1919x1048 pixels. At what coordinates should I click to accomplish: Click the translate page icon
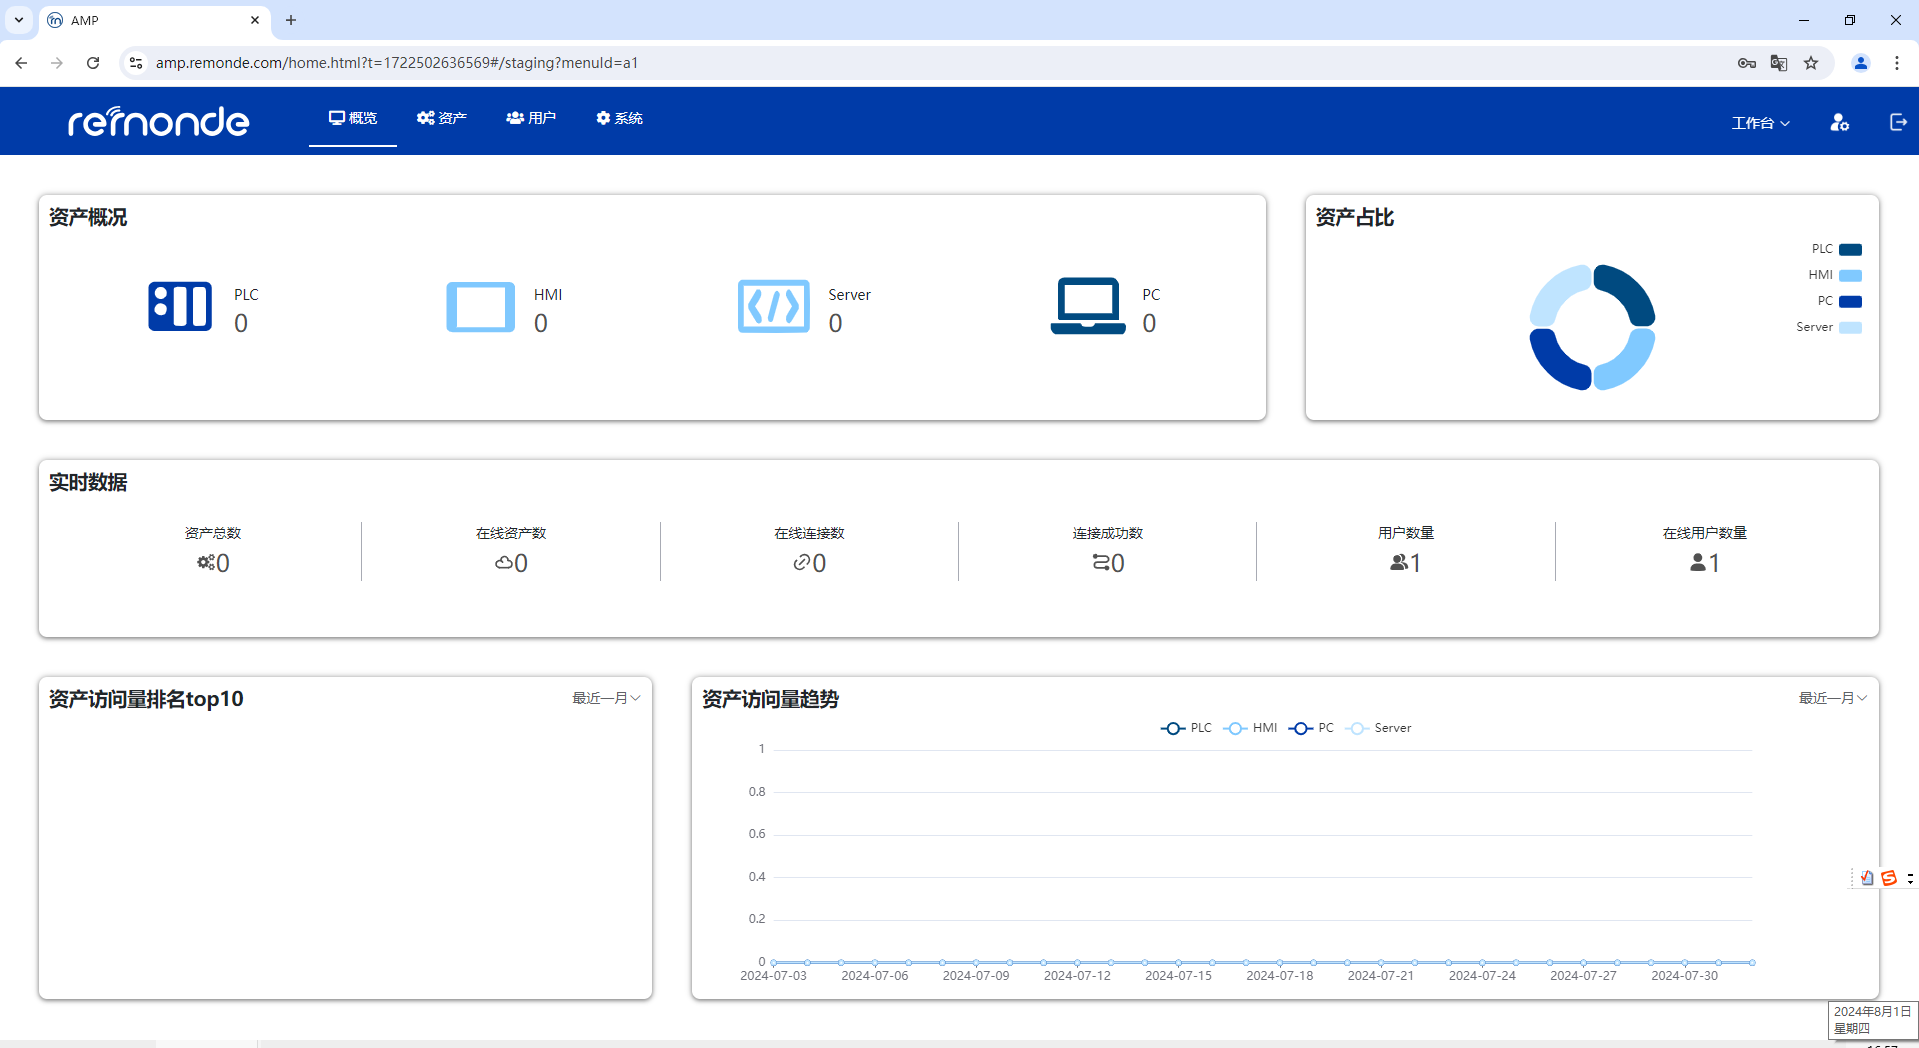(x=1779, y=63)
